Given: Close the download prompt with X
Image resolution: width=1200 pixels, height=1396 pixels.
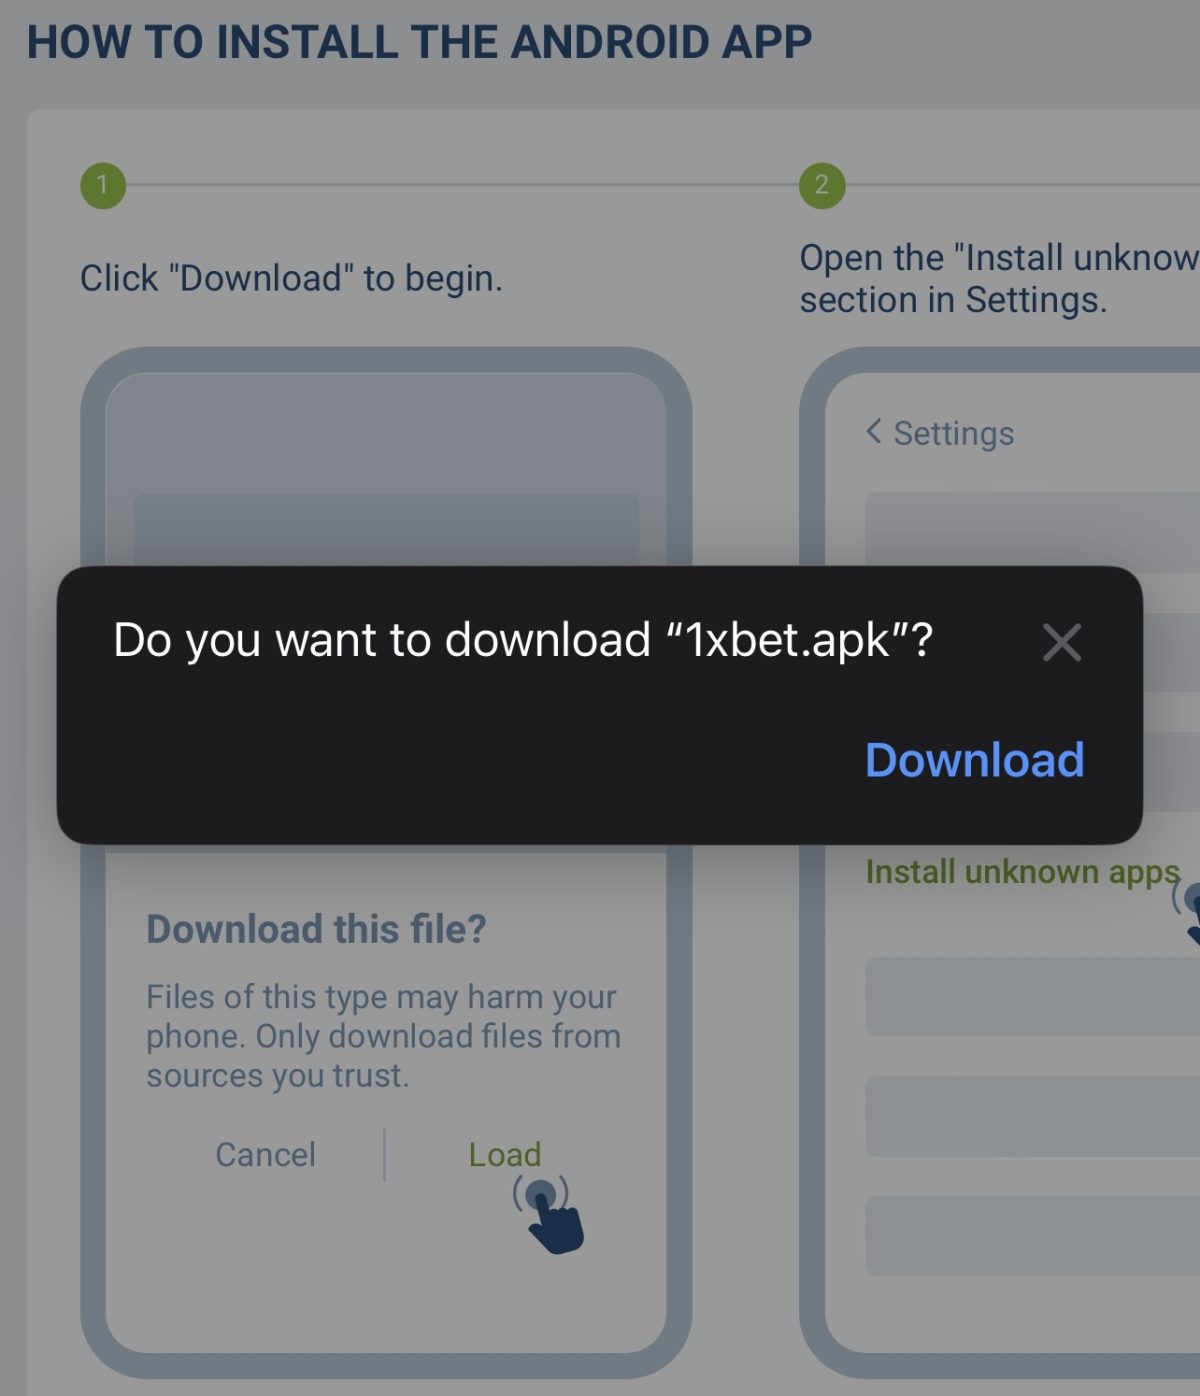Looking at the screenshot, I should pos(1062,642).
